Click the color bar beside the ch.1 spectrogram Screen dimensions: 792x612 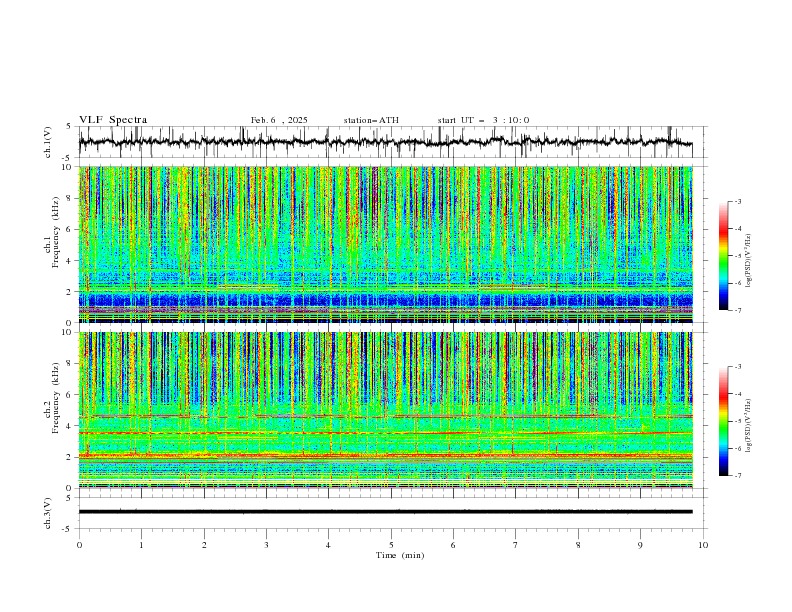(x=723, y=256)
